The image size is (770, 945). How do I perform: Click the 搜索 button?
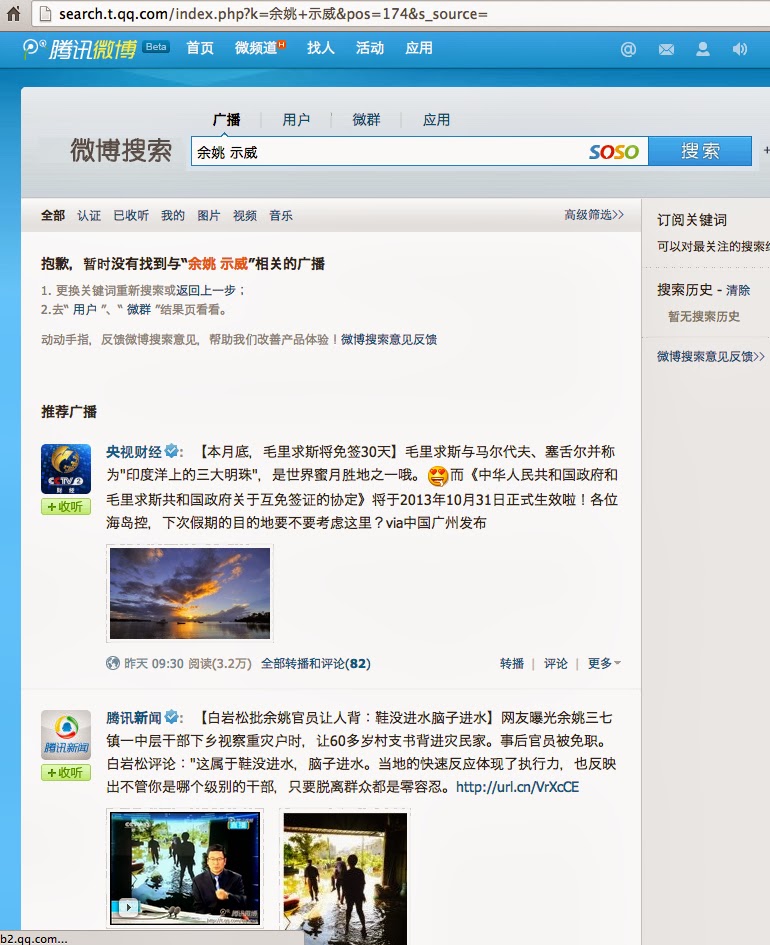click(700, 151)
